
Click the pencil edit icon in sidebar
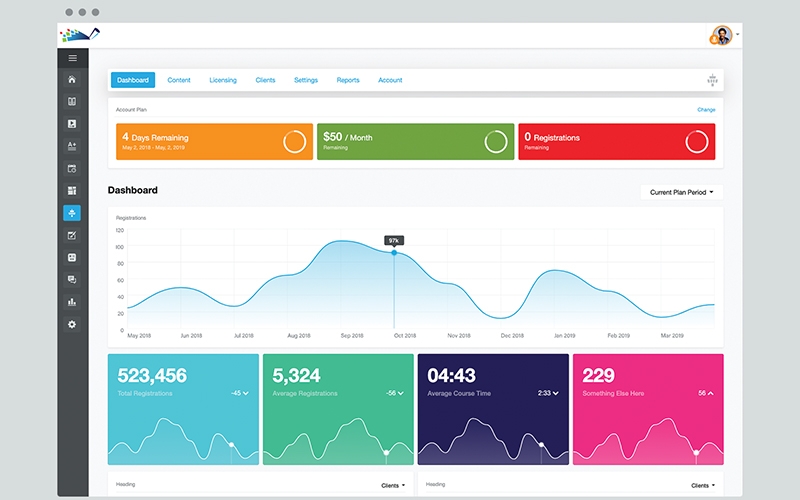pyautogui.click(x=72, y=236)
